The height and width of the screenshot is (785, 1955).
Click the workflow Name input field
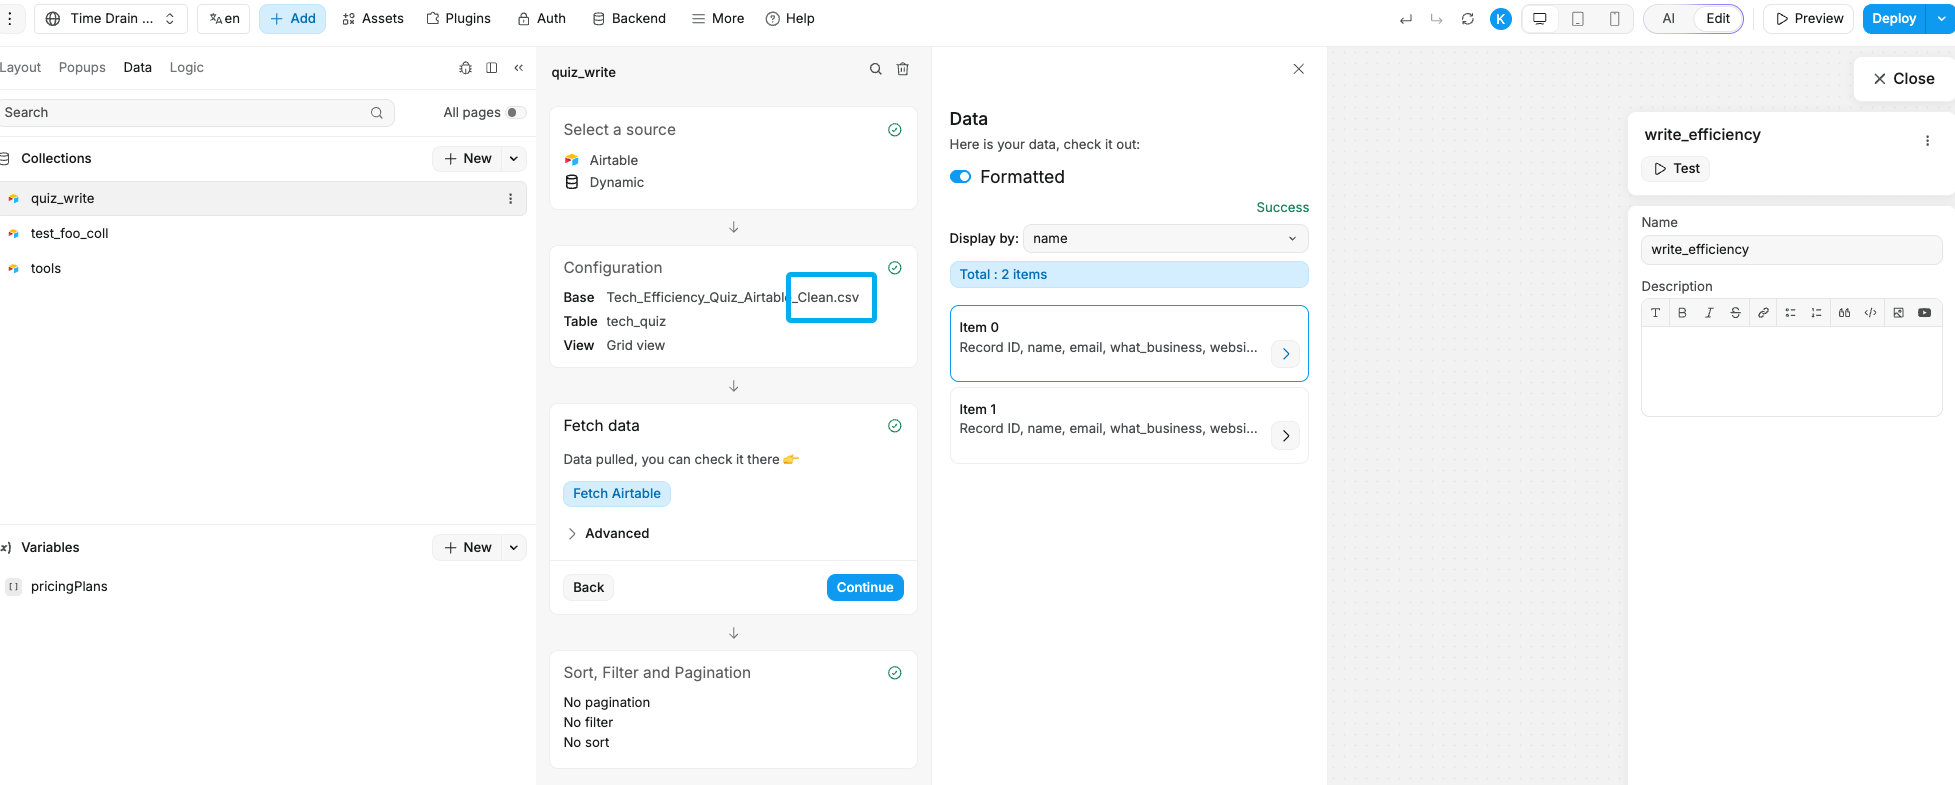click(1790, 250)
